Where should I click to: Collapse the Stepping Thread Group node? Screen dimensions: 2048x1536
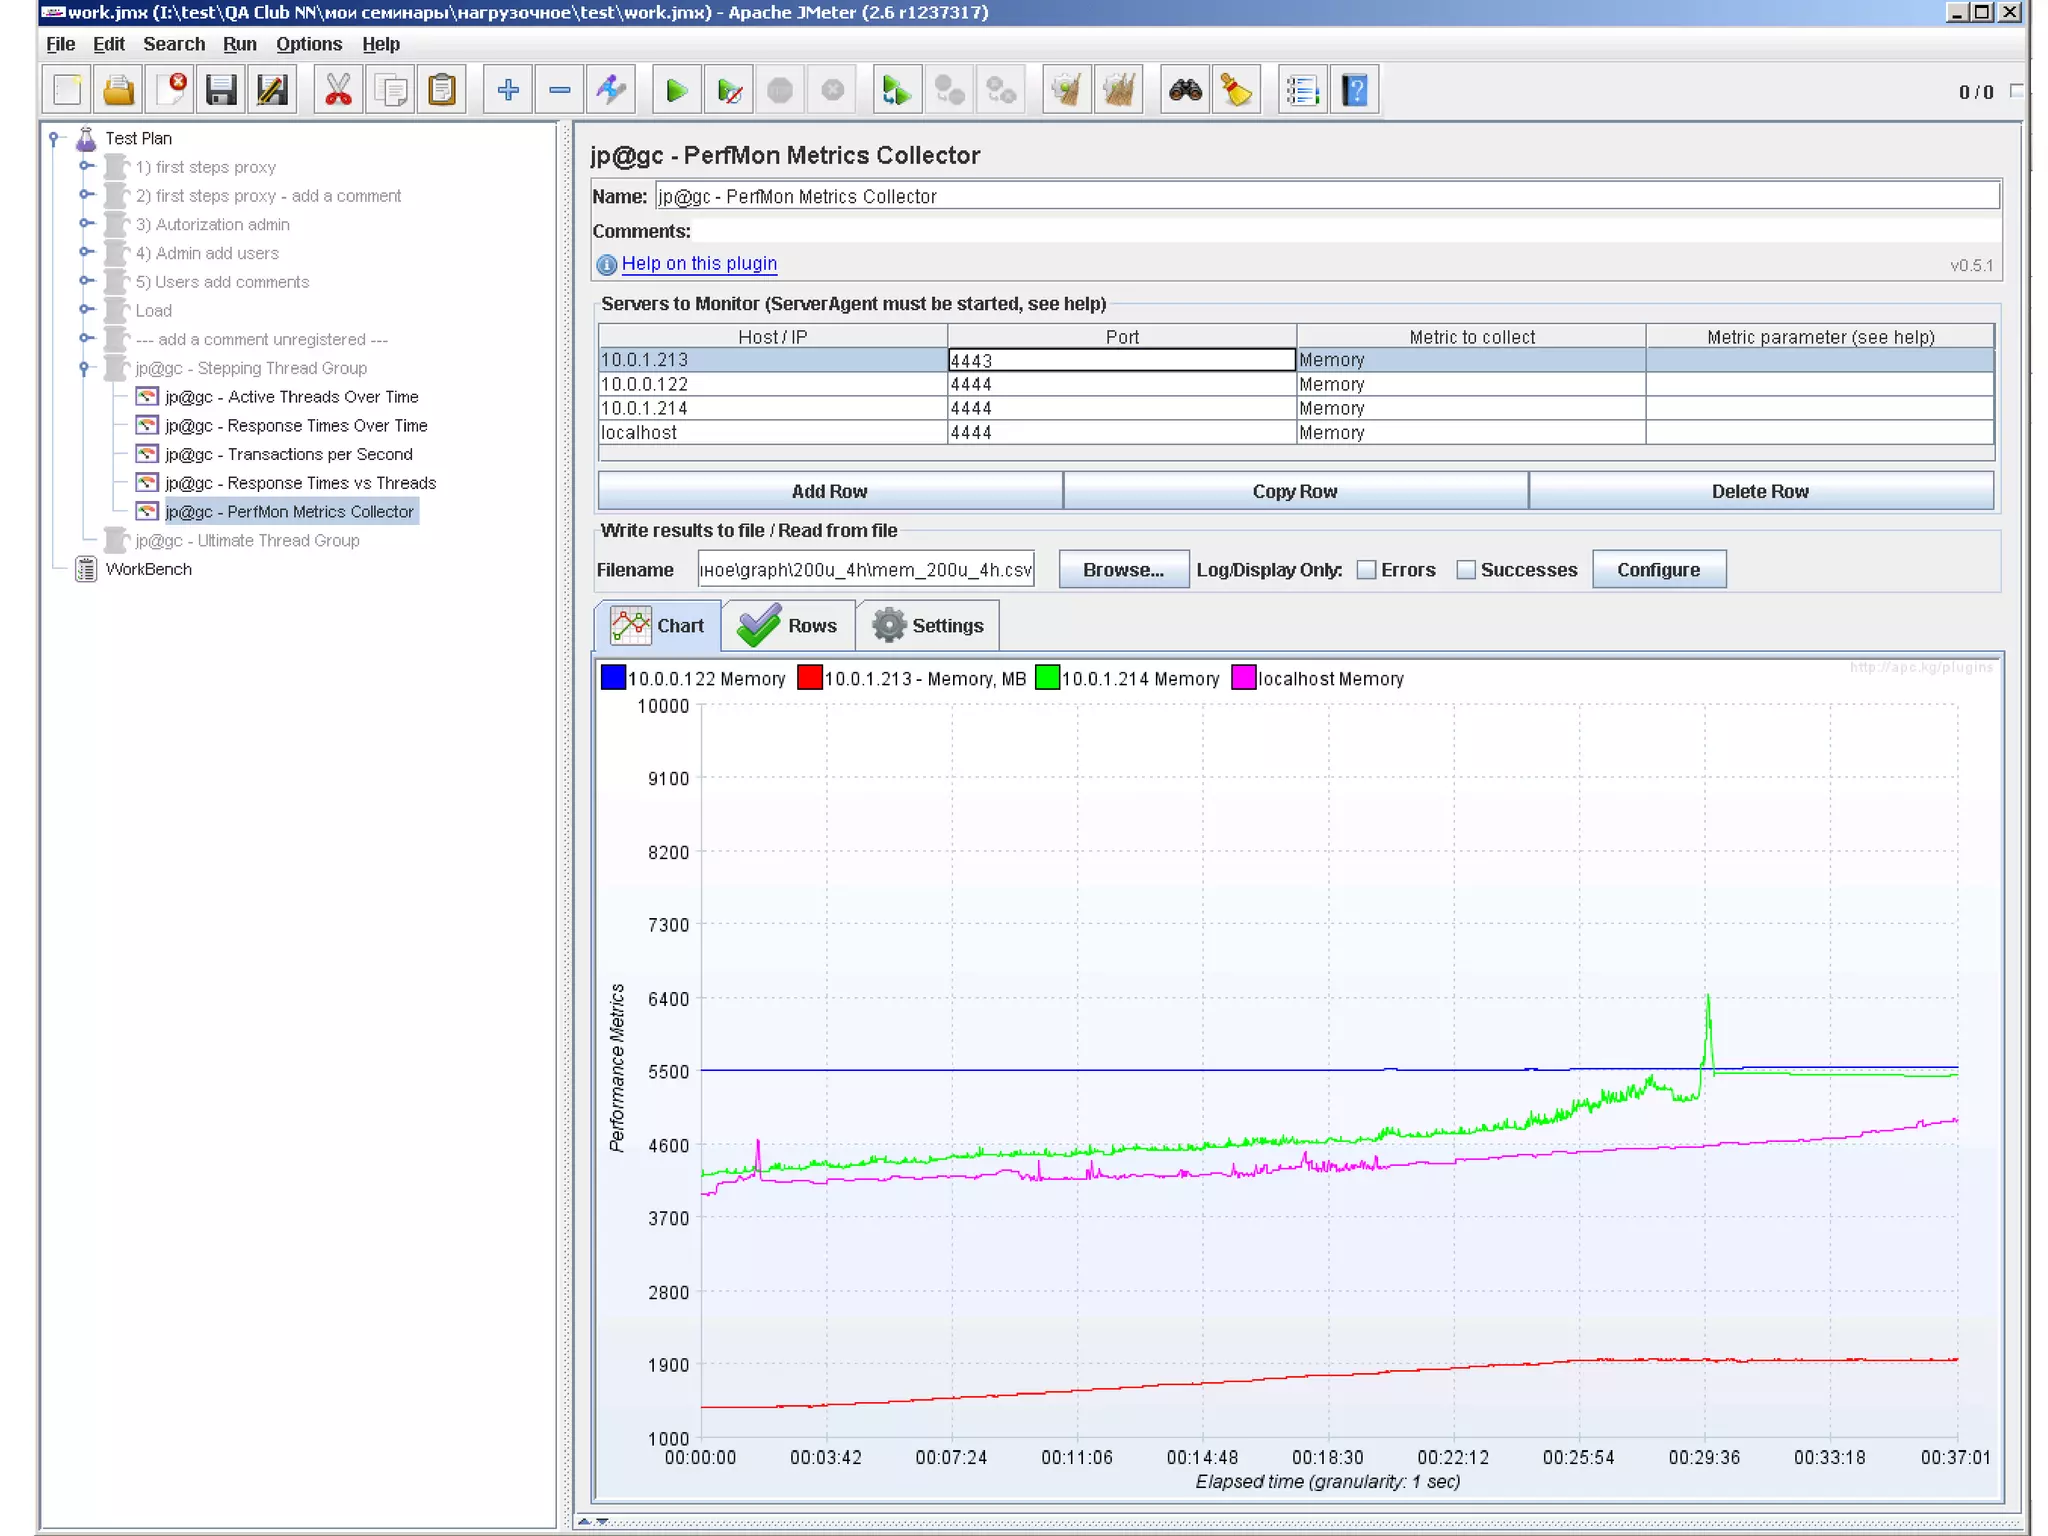tap(85, 368)
